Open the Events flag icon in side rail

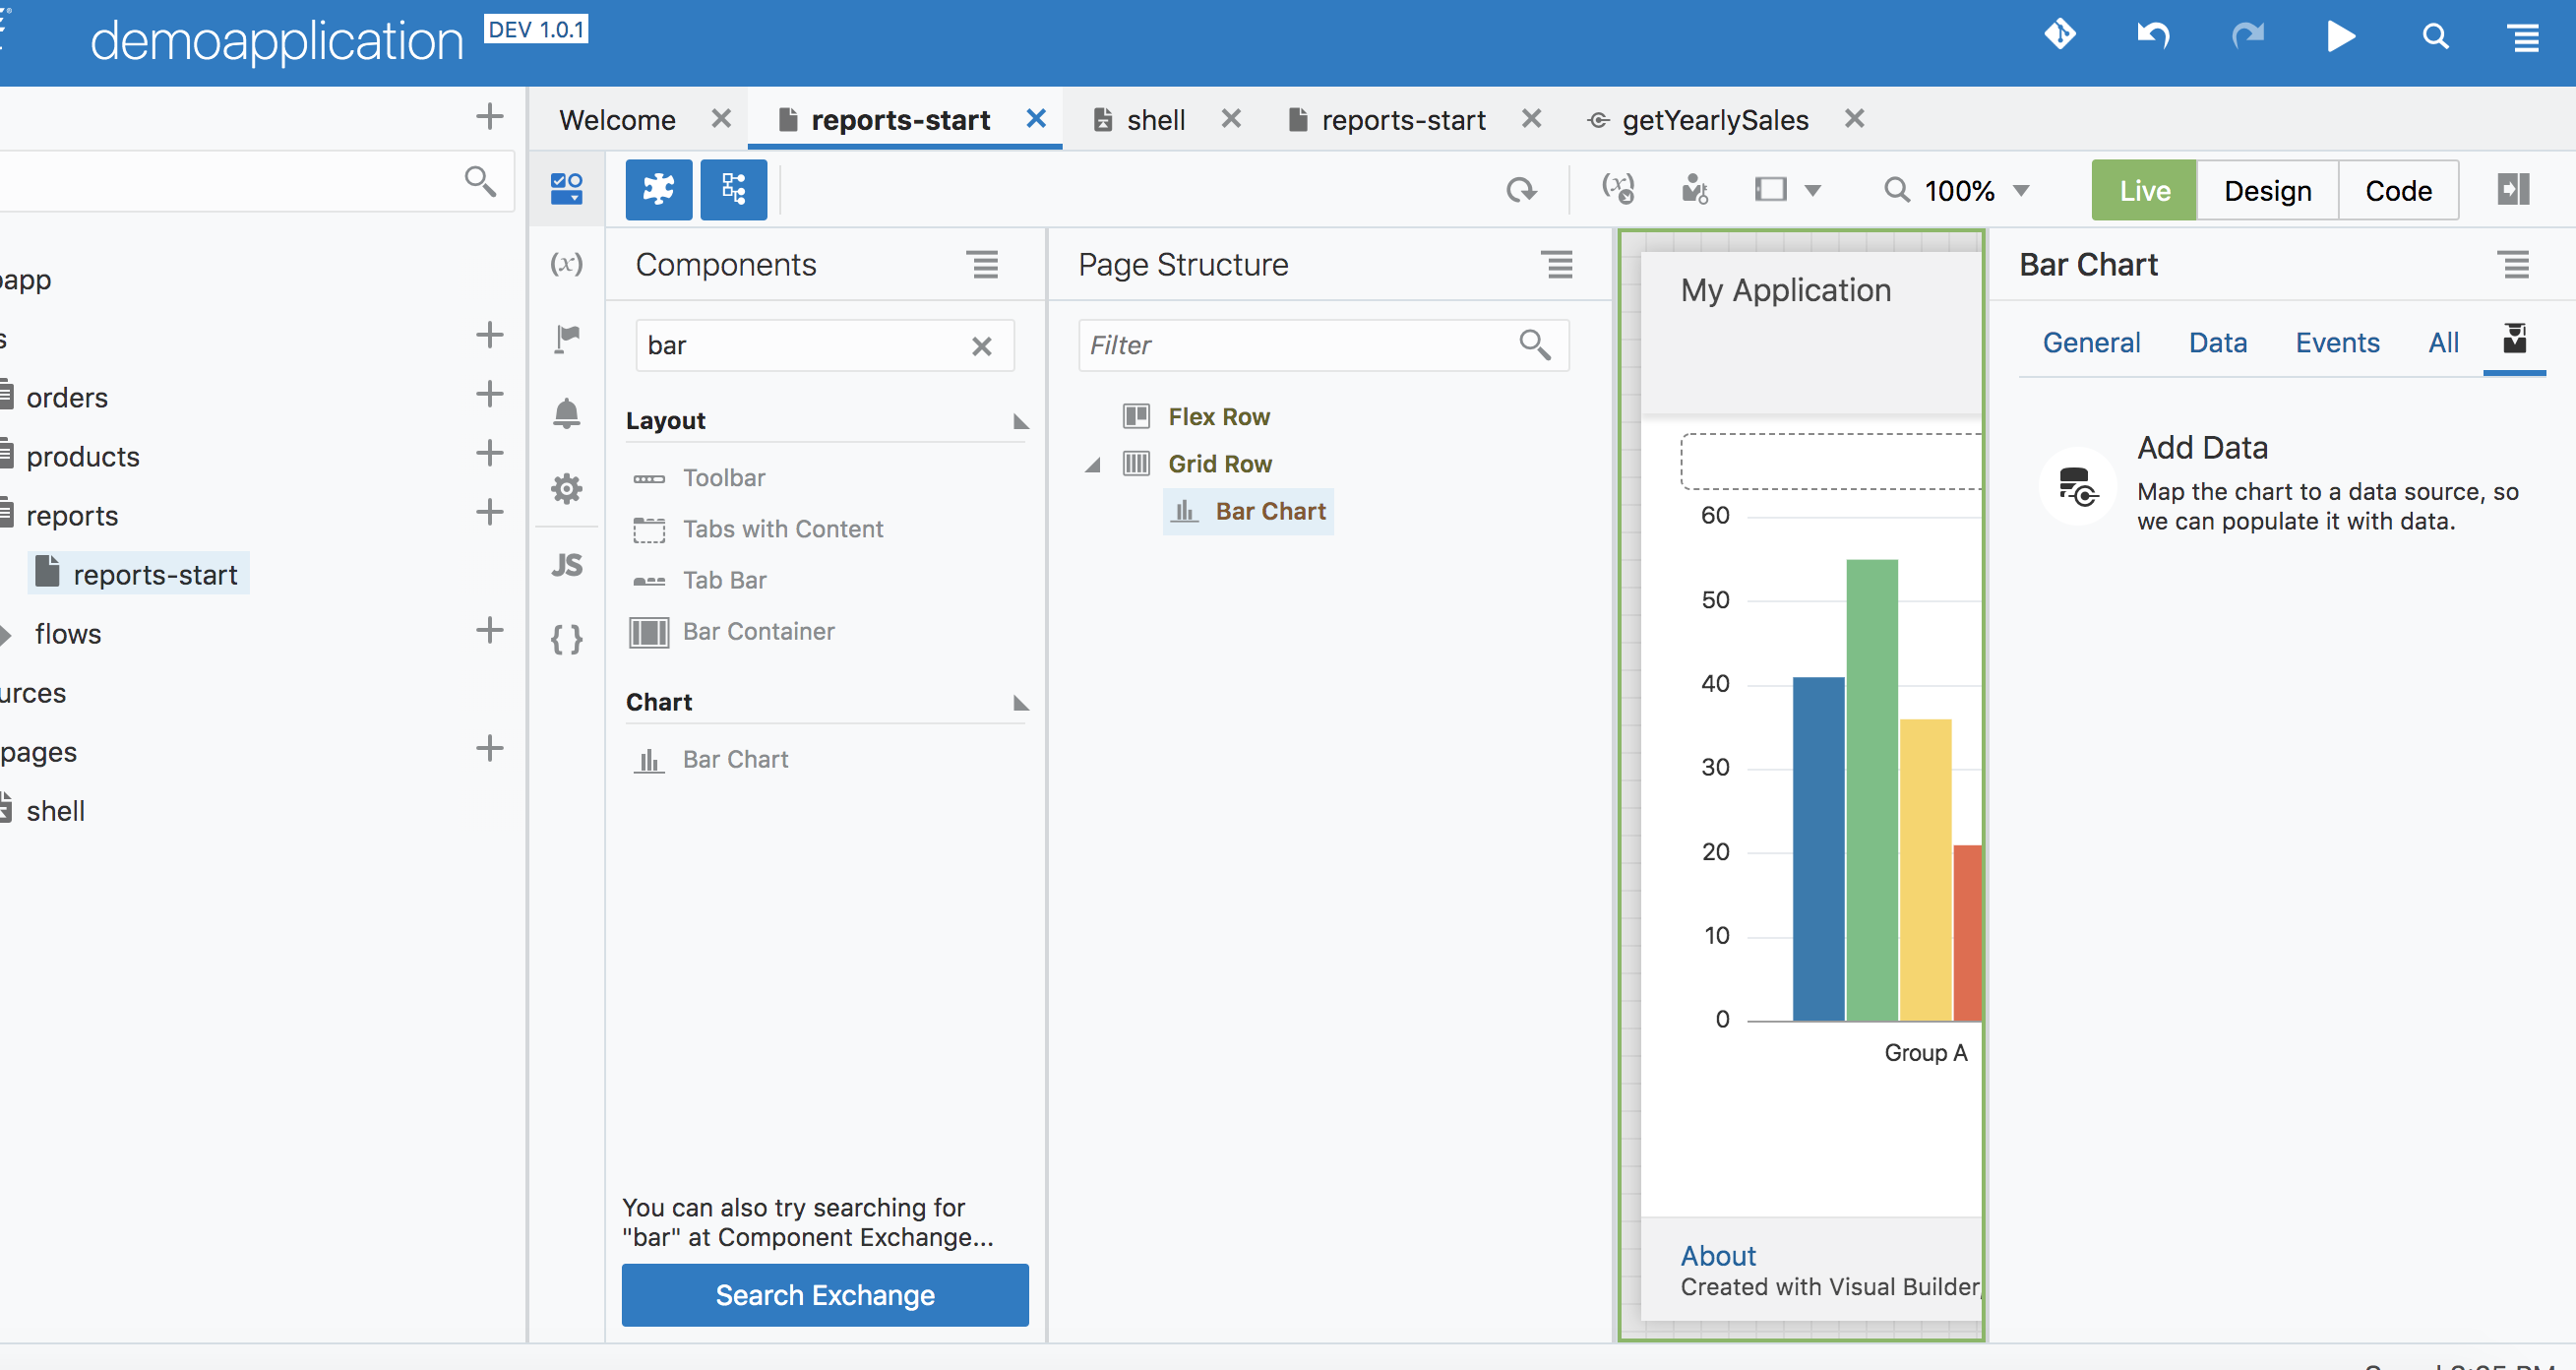[x=566, y=338]
